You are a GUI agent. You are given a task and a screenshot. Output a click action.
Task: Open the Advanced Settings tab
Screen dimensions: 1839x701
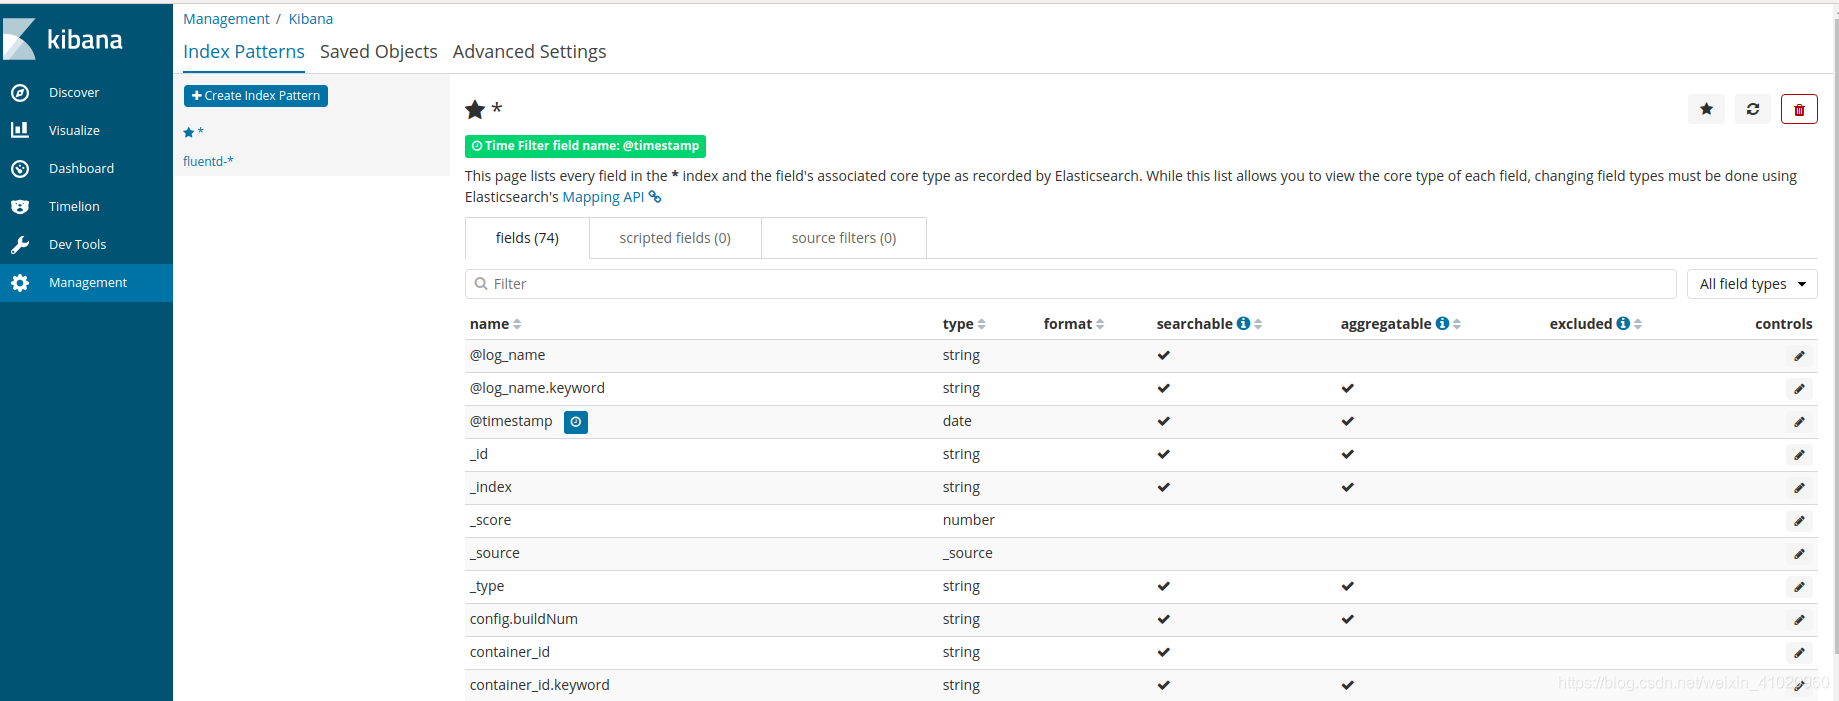(529, 51)
